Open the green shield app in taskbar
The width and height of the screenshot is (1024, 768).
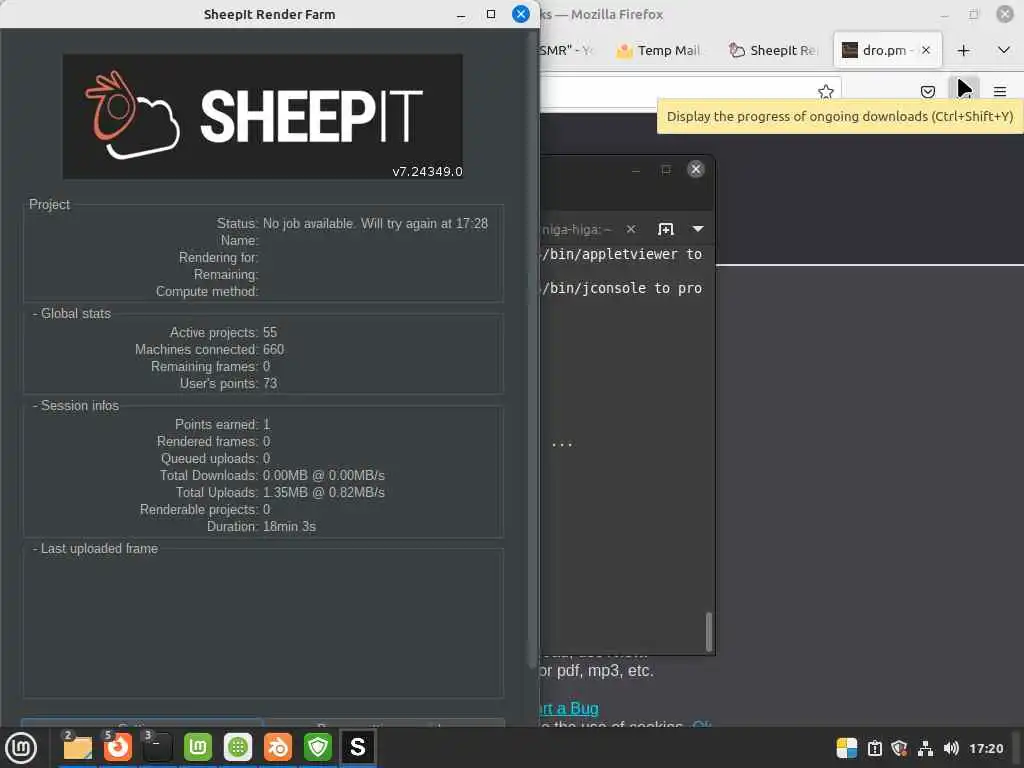[x=318, y=747]
